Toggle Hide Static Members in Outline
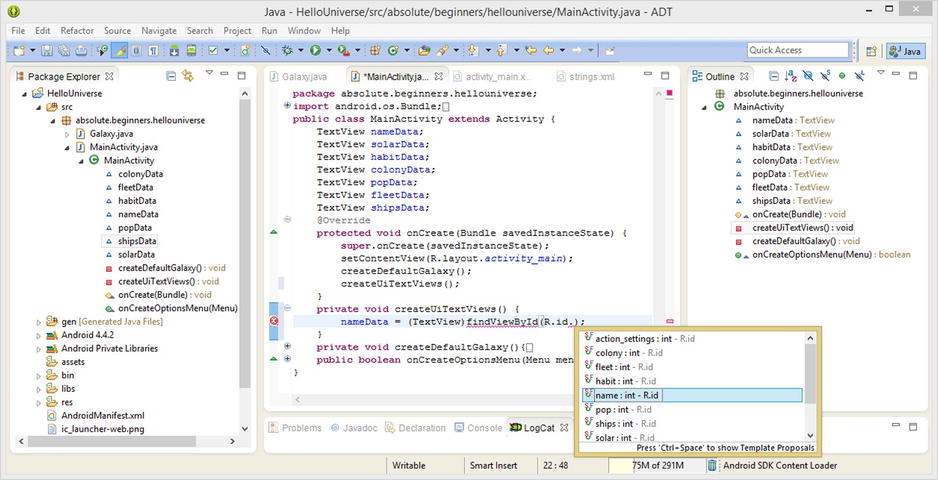The height and width of the screenshot is (480, 938). [826, 76]
